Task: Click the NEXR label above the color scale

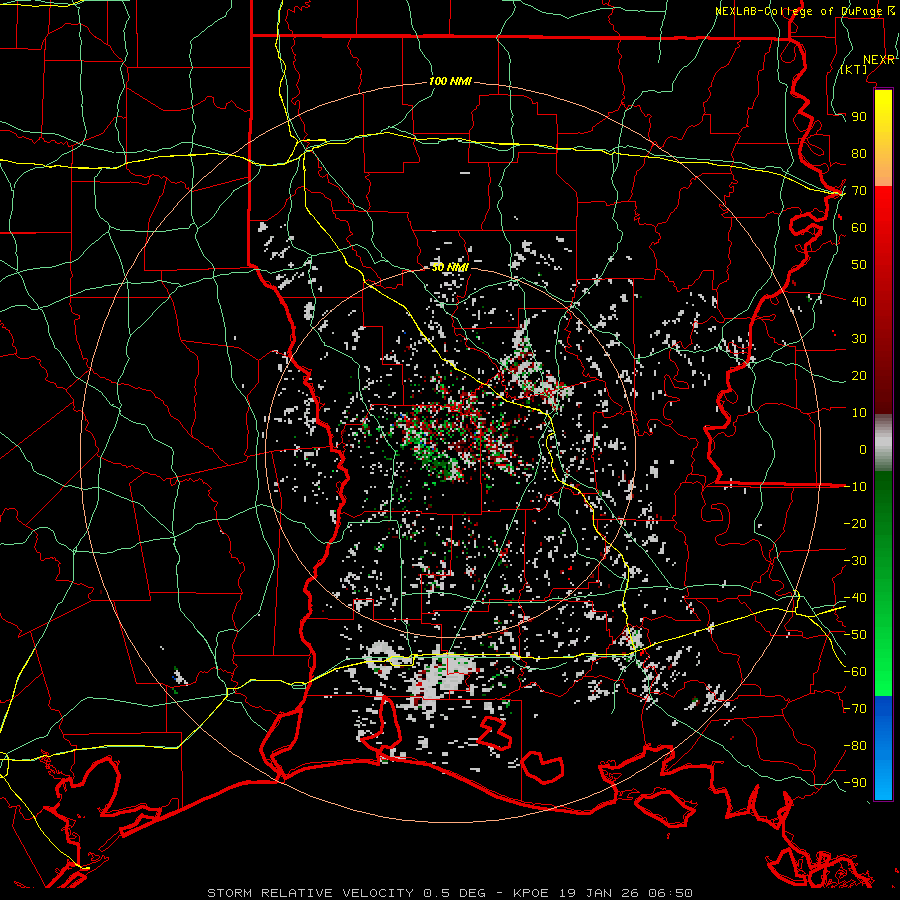Action: click(x=879, y=60)
